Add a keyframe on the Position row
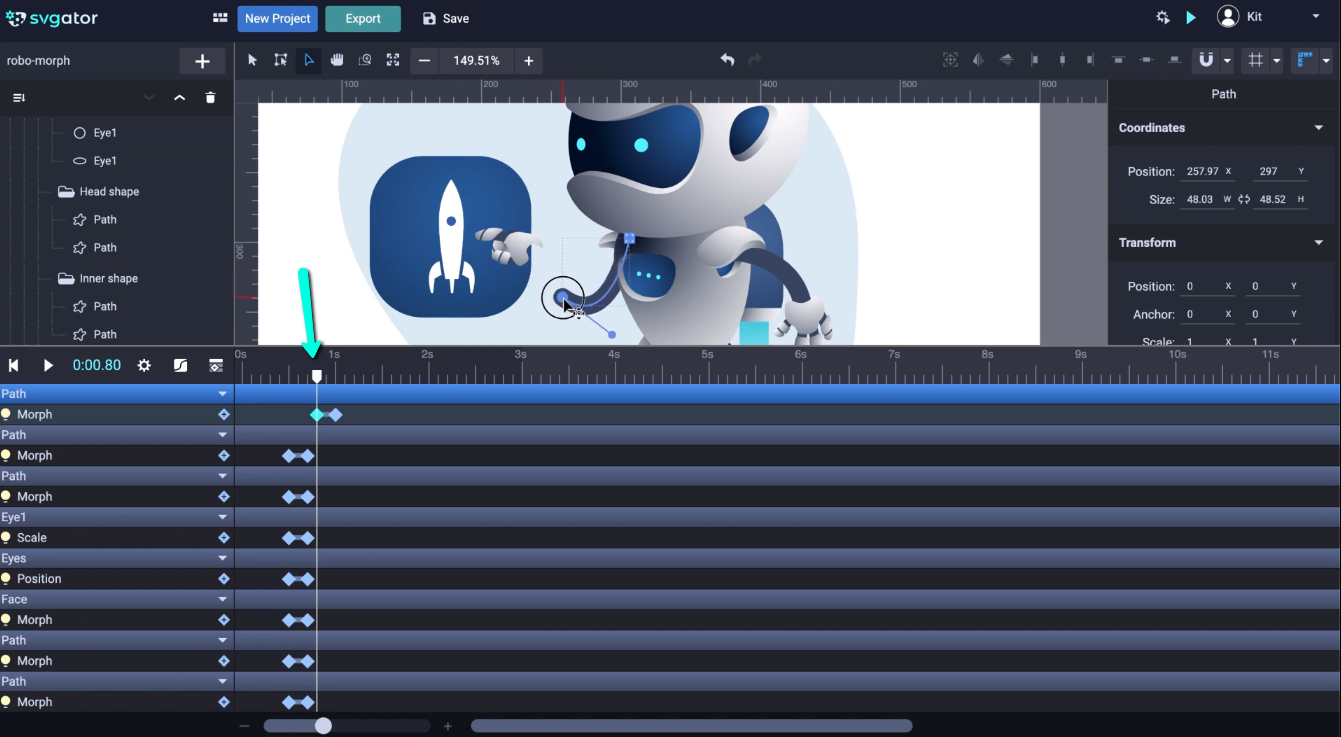The width and height of the screenshot is (1341, 737). point(224,579)
